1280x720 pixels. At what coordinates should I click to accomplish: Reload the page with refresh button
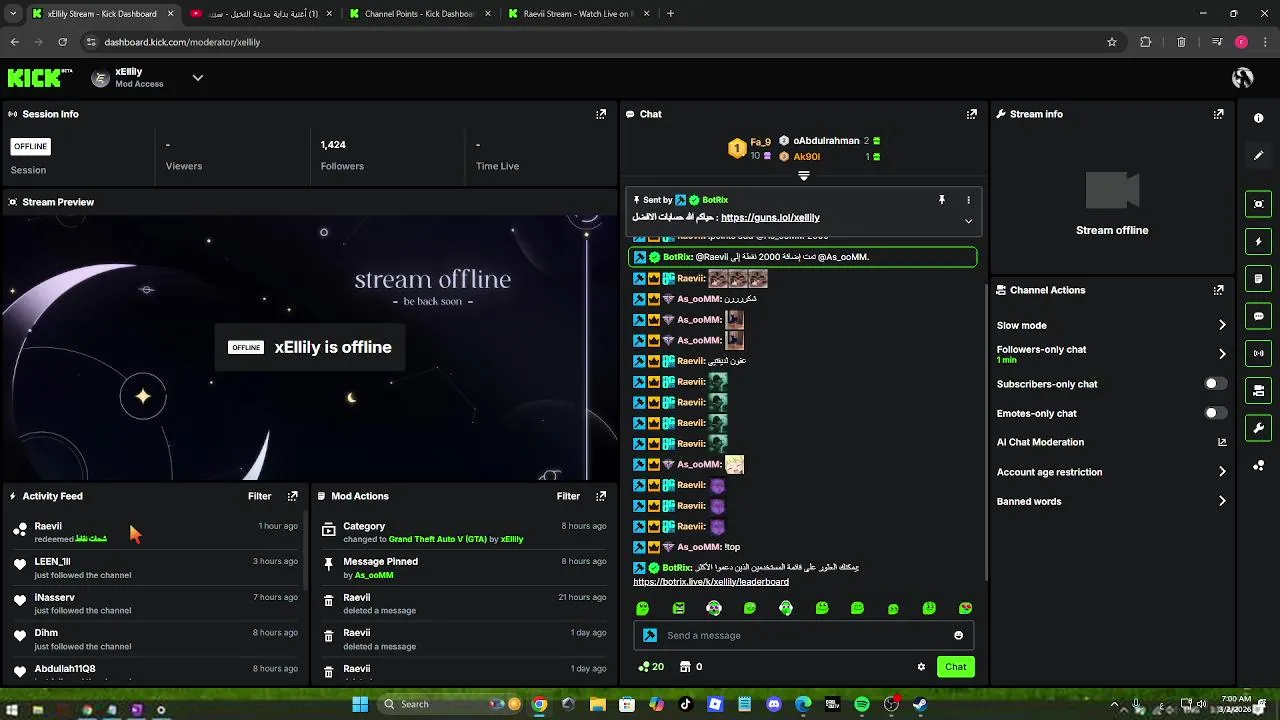pos(62,42)
